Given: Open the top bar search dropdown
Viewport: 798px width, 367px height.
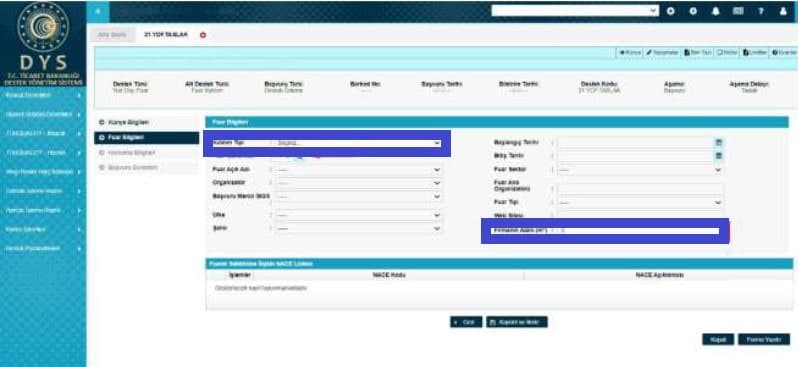Looking at the screenshot, I should (x=575, y=11).
